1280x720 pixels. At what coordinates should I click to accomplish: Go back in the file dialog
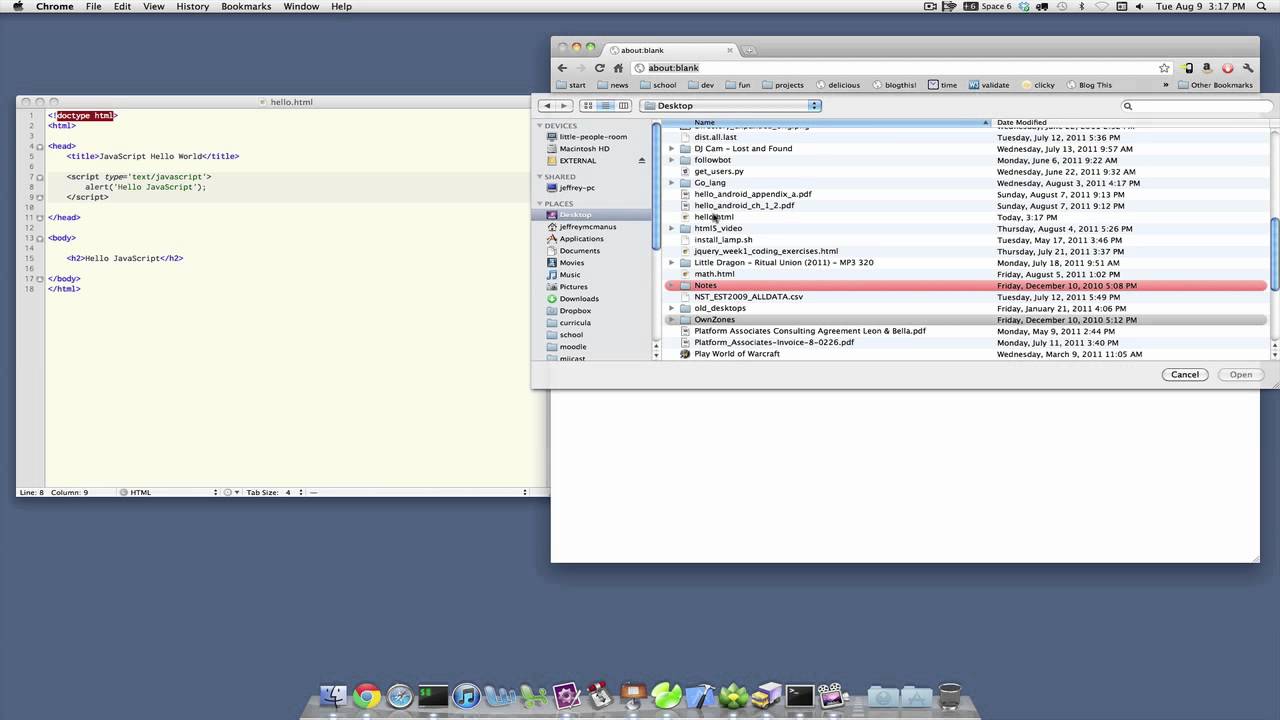tap(547, 106)
